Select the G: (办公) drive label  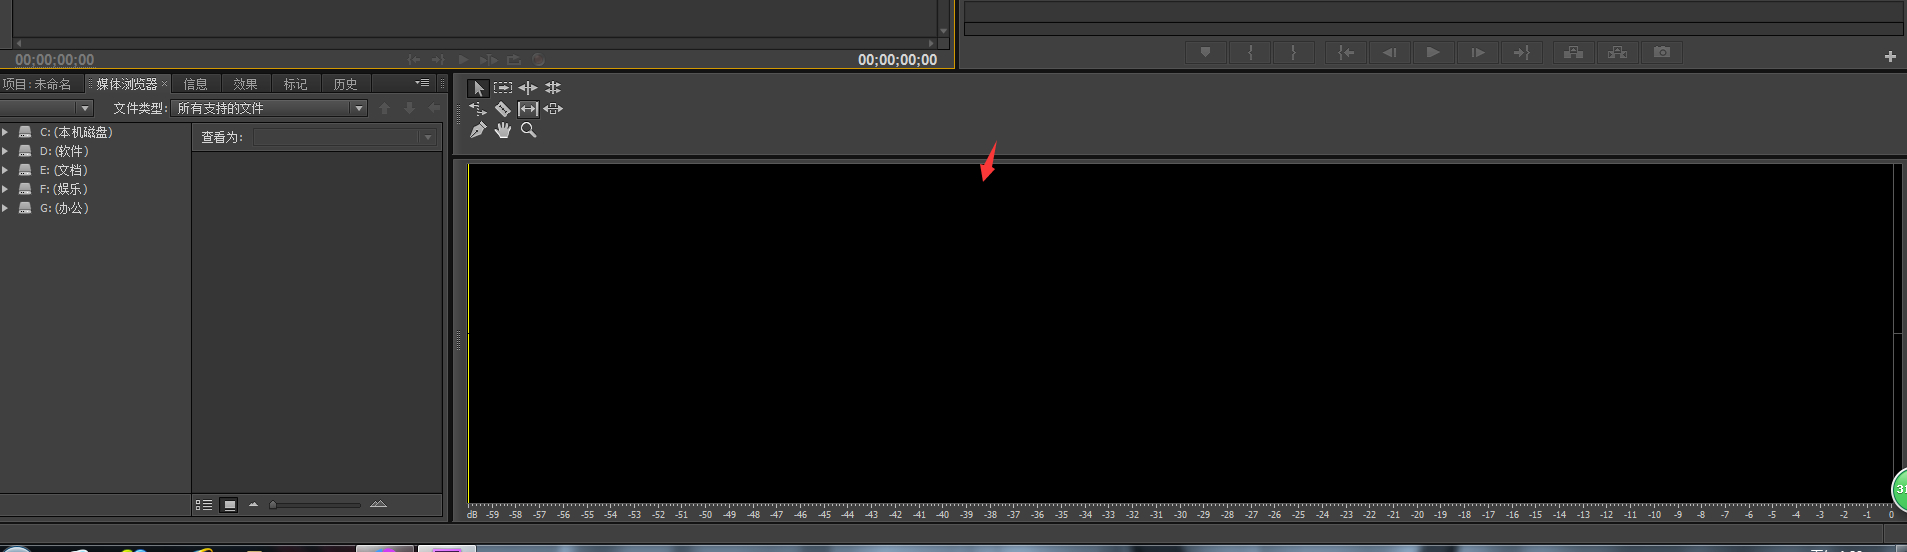pos(65,208)
